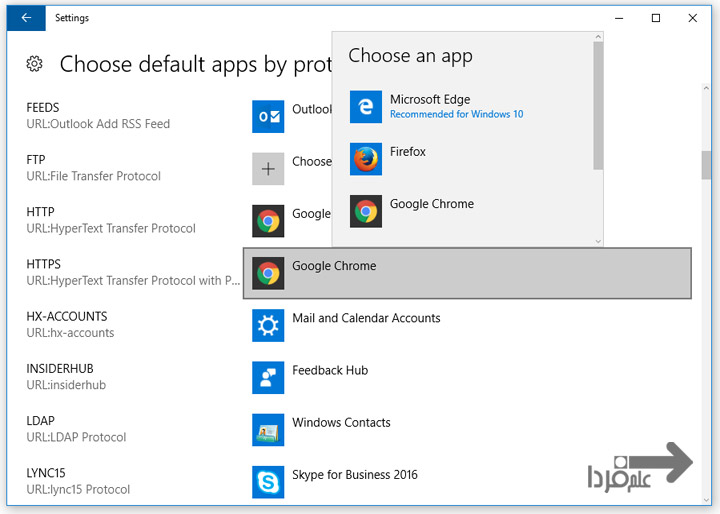Select the Firefox icon in the app chooser

(367, 159)
